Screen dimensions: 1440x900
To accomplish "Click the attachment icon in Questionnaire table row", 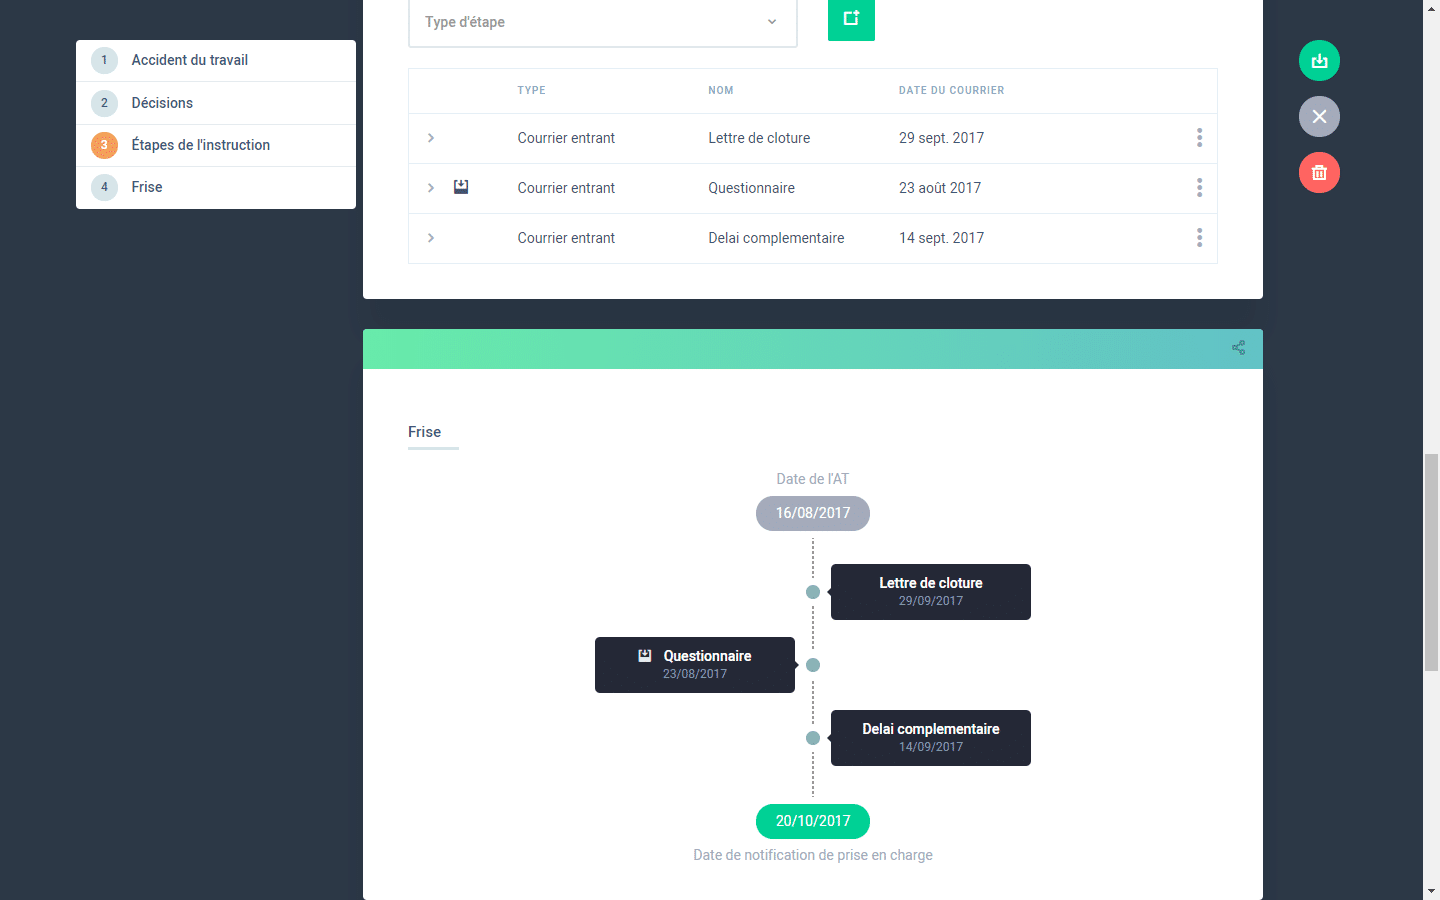I will [461, 187].
